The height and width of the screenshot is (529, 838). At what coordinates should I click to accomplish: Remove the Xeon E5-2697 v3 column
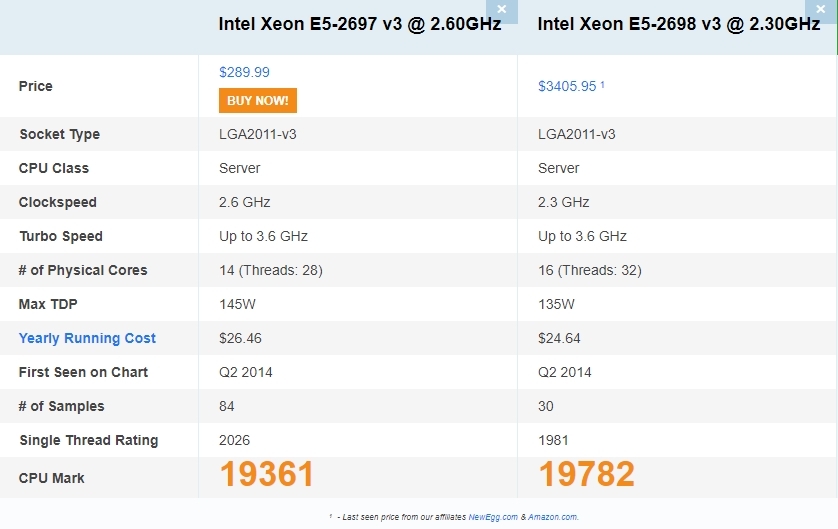[502, 9]
